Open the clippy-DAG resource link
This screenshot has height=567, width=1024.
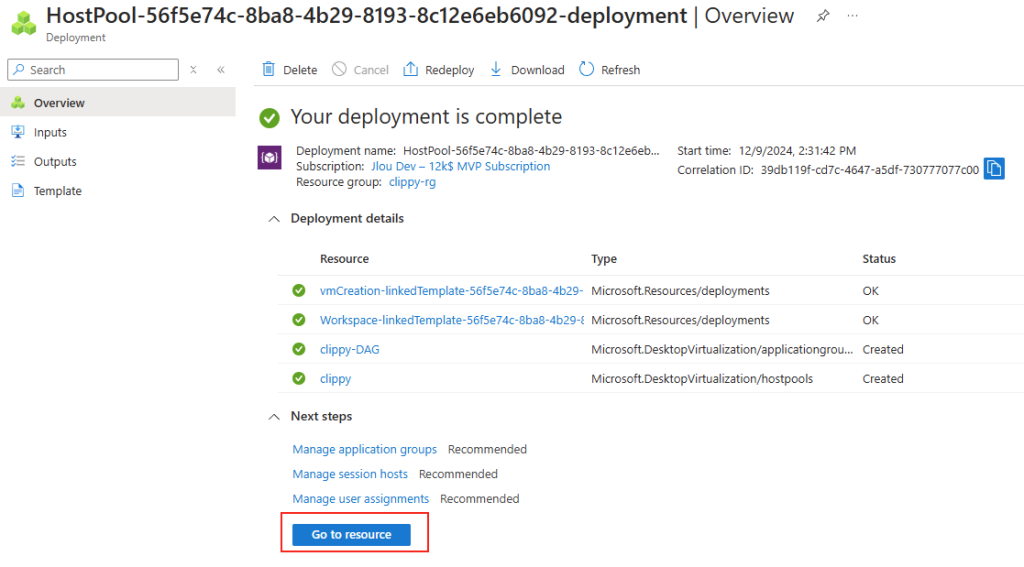[349, 349]
